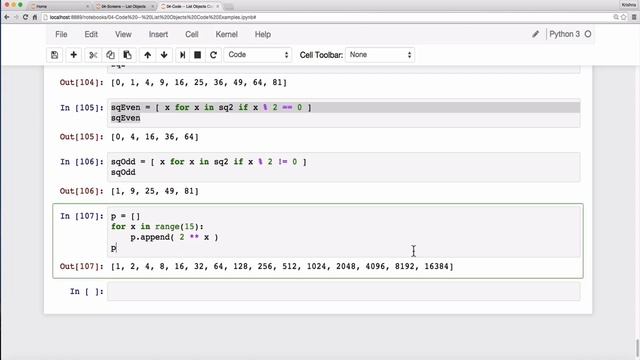The height and width of the screenshot is (360, 640).
Task: Interrupt the kernel with the stop square icon
Action: 198,55
